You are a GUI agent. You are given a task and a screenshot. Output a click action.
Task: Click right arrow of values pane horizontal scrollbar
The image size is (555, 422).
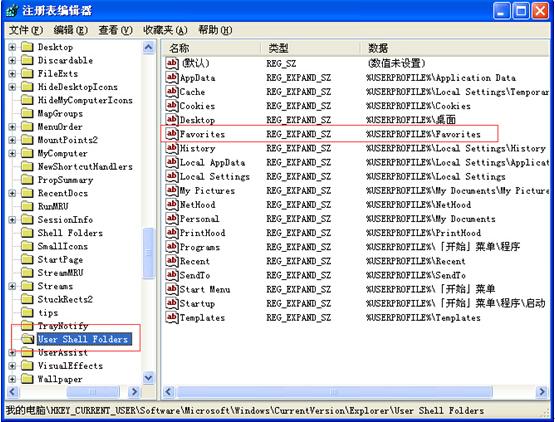click(542, 392)
